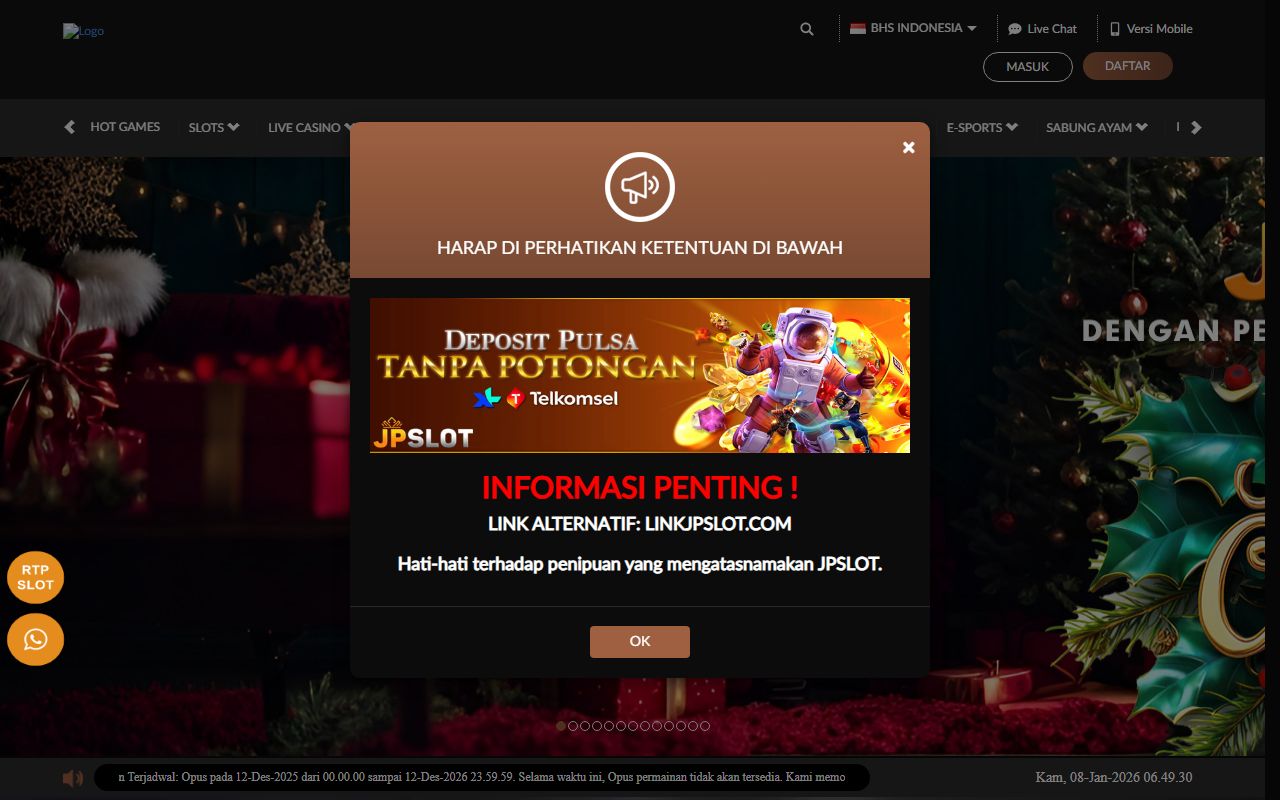Viewport: 1280px width, 800px height.
Task: Expand the Slots menu
Action: [x=214, y=127]
